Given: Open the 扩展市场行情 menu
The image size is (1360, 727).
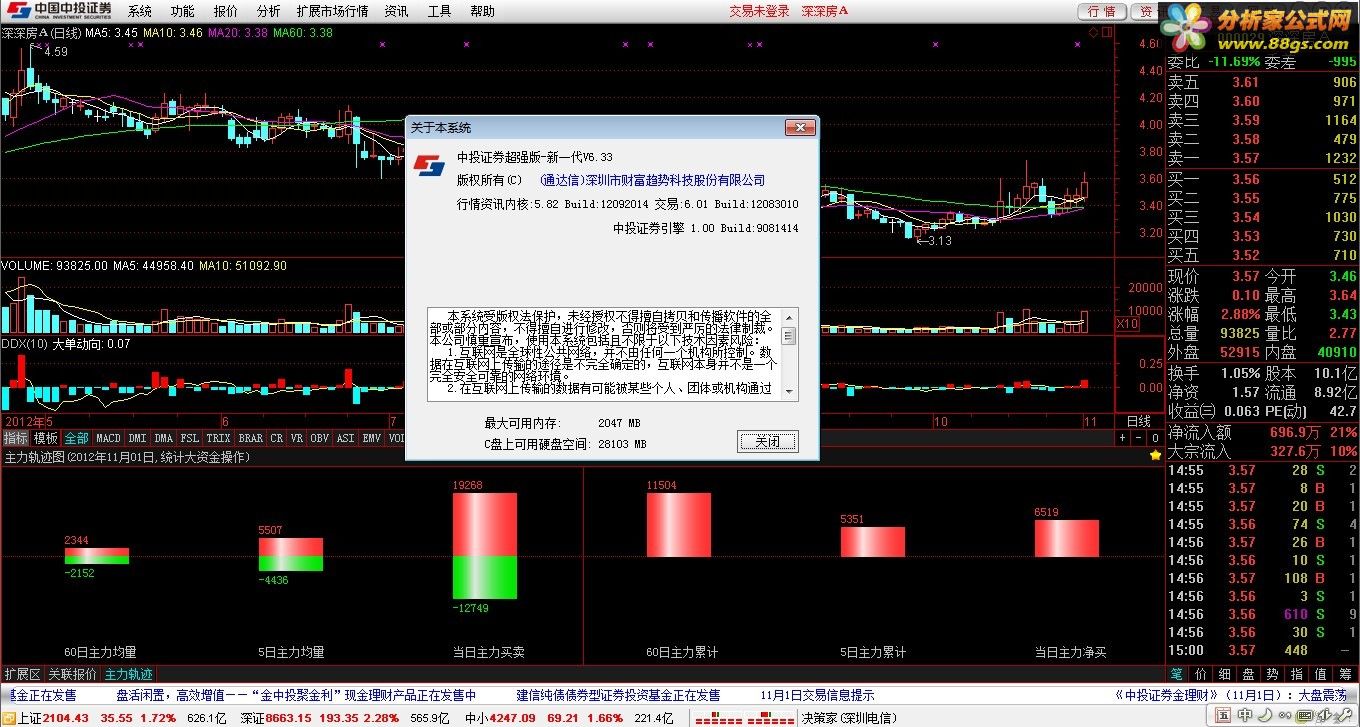Looking at the screenshot, I should point(332,11).
